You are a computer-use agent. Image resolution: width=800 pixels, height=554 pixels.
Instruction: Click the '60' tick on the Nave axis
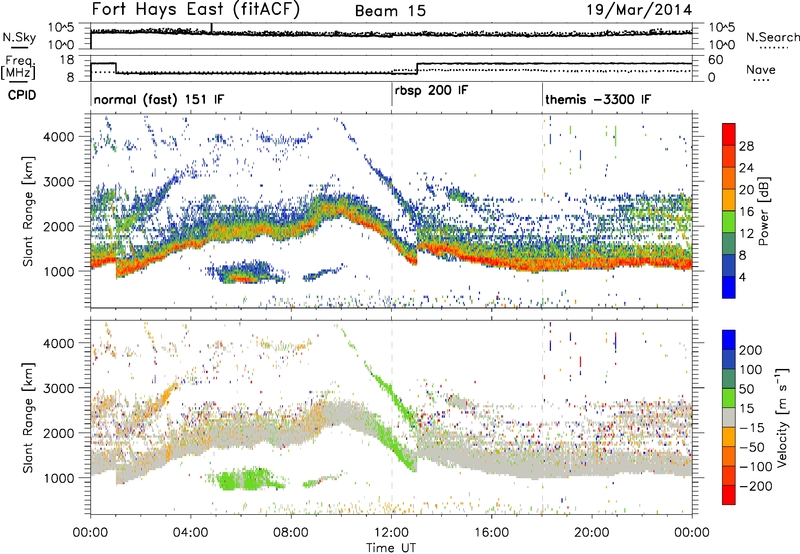[715, 60]
